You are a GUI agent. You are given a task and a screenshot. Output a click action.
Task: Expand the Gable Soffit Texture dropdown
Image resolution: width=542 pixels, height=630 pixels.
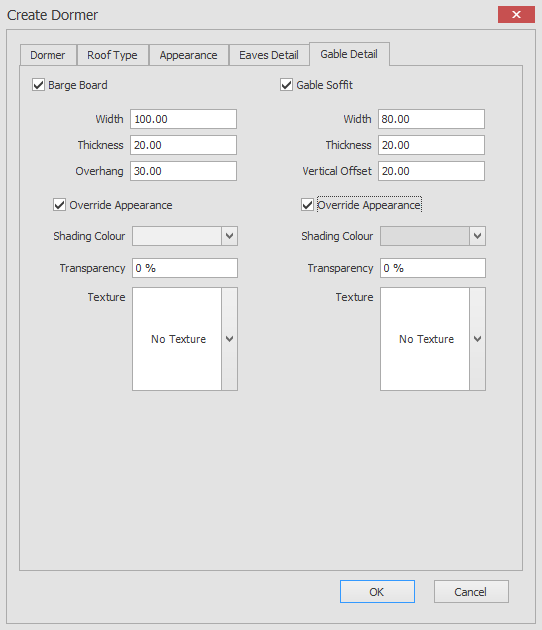[x=477, y=339]
